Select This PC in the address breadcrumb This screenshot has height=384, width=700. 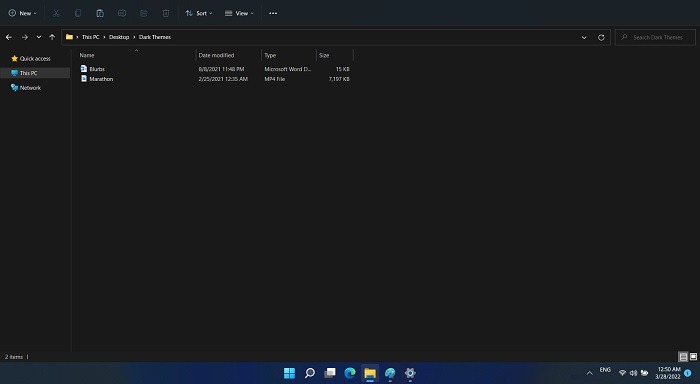pos(91,37)
